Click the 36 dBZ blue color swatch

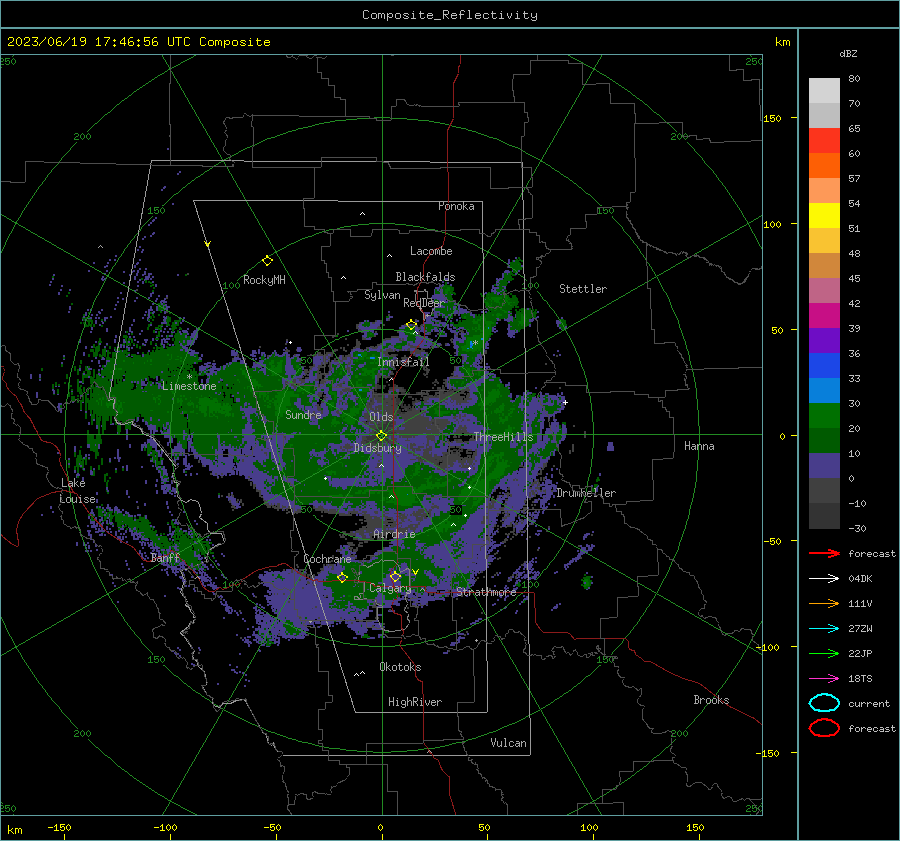pos(824,365)
